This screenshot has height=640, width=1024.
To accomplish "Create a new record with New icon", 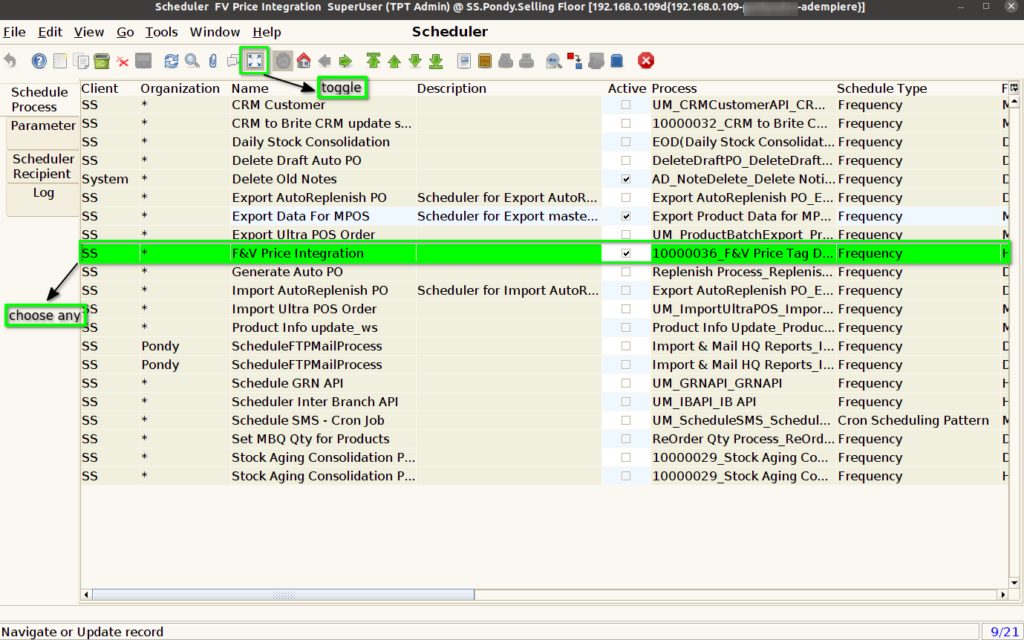I will pos(60,61).
